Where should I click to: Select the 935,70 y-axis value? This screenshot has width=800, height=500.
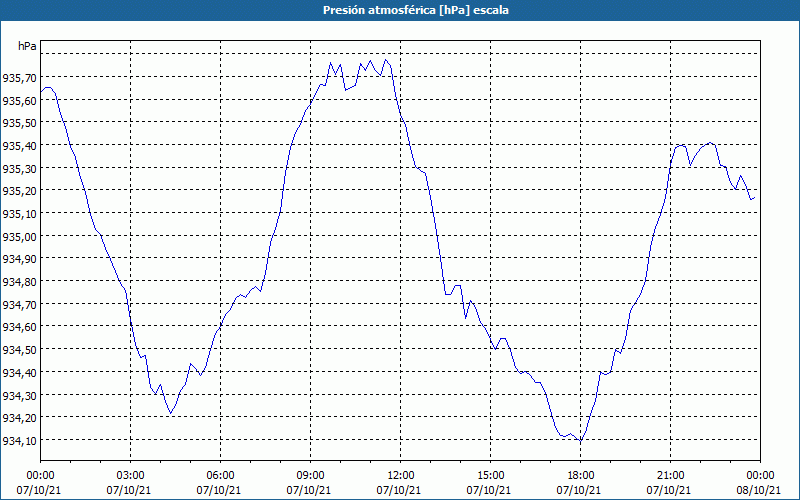(x=20, y=78)
